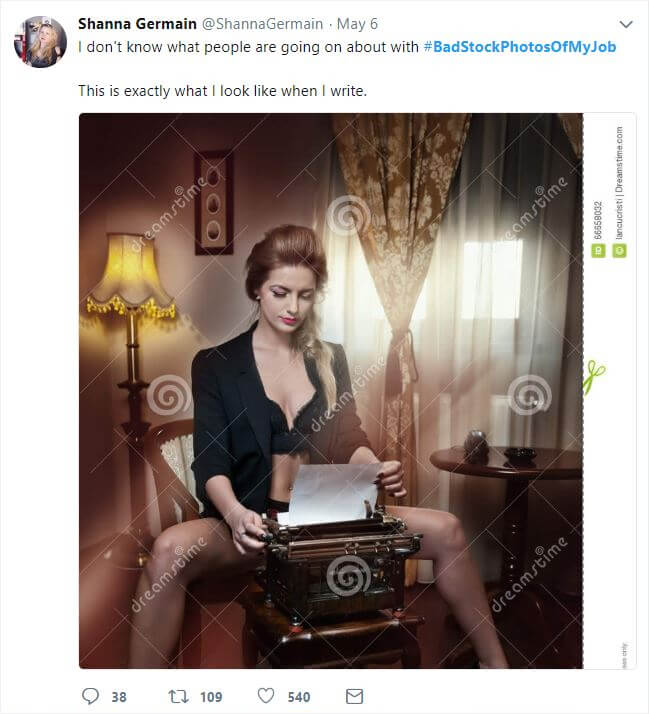Send tweet via the envelope icon
The height and width of the screenshot is (714, 649).
coord(354,696)
